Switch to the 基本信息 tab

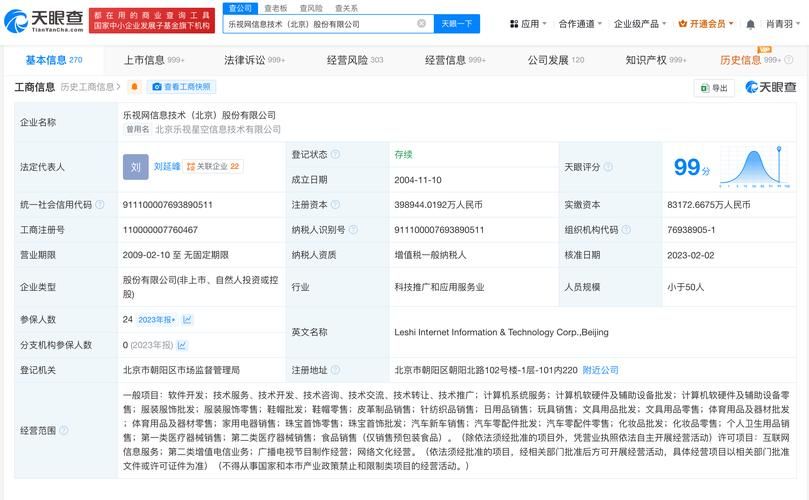tap(54, 60)
